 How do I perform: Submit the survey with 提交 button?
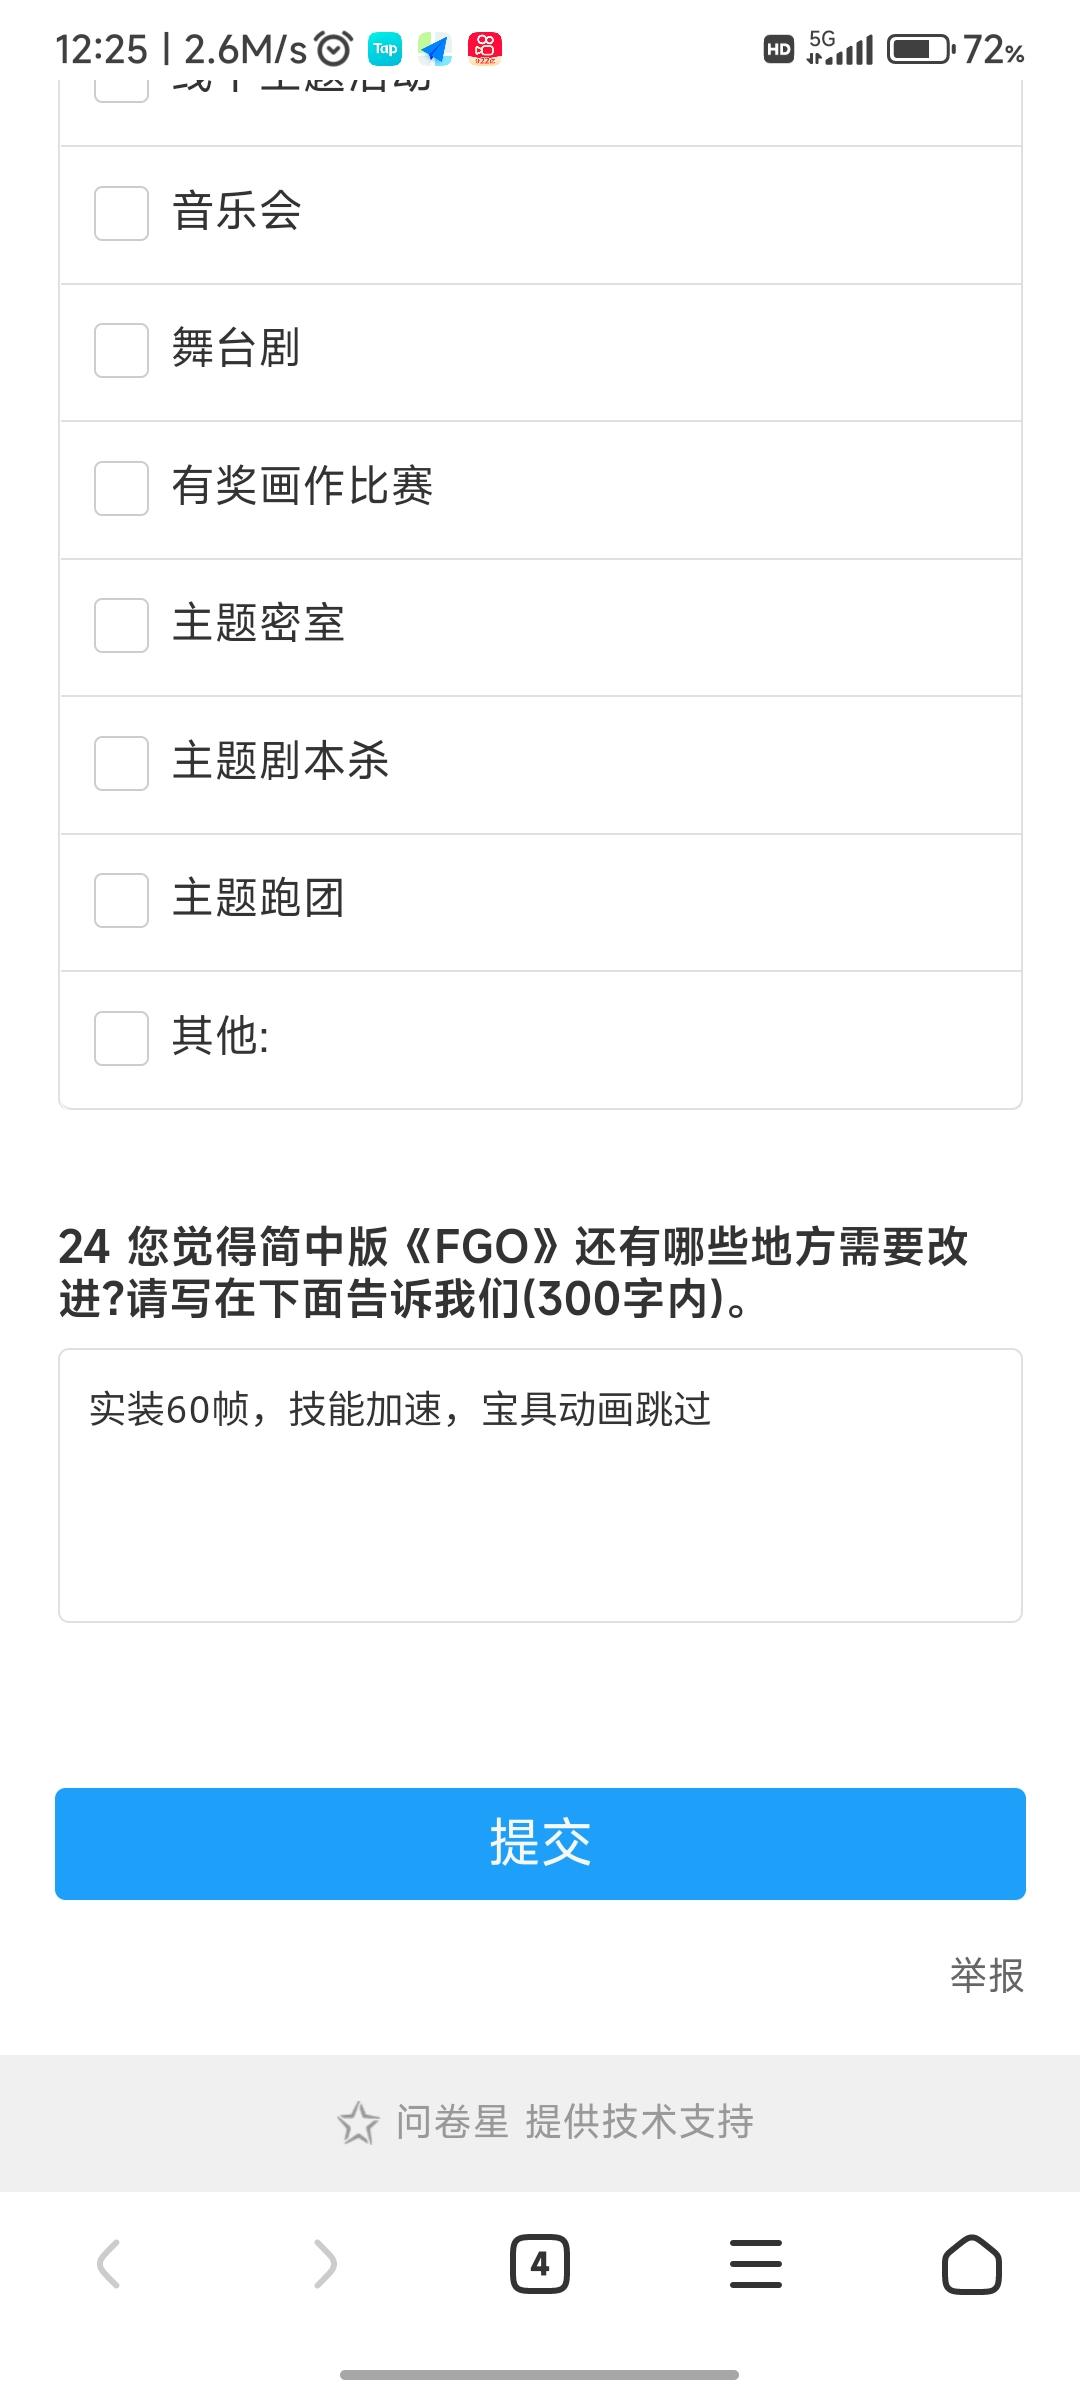click(540, 1843)
